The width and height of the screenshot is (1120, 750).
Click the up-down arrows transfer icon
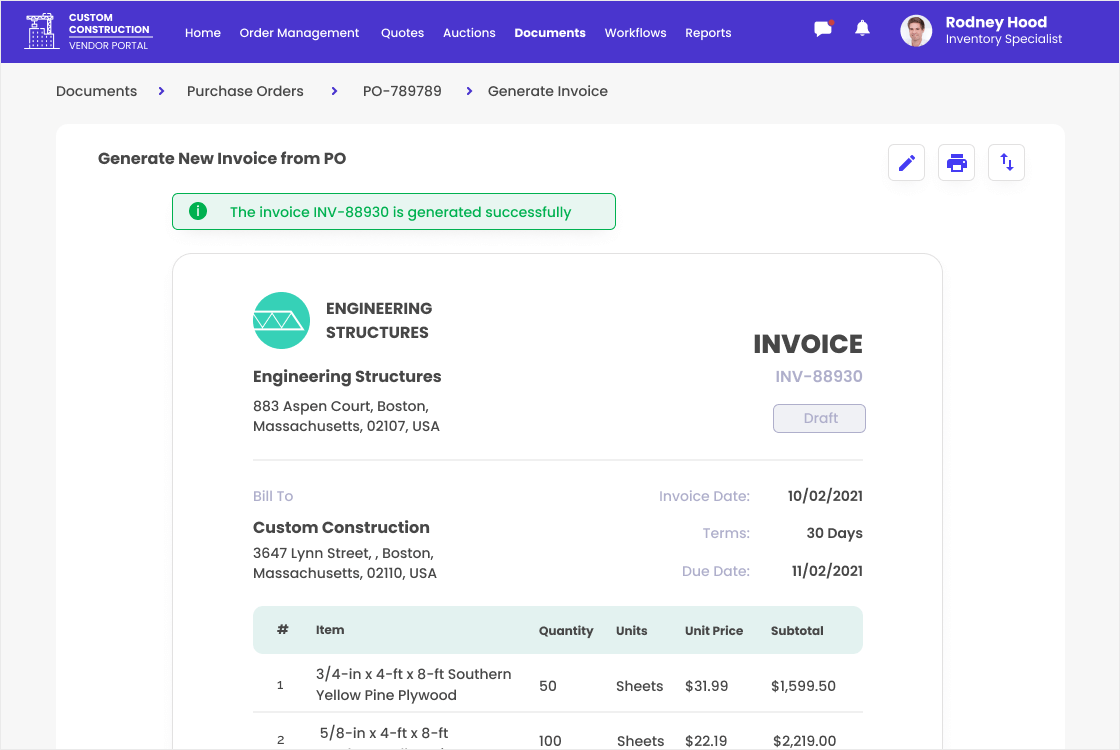click(1006, 163)
